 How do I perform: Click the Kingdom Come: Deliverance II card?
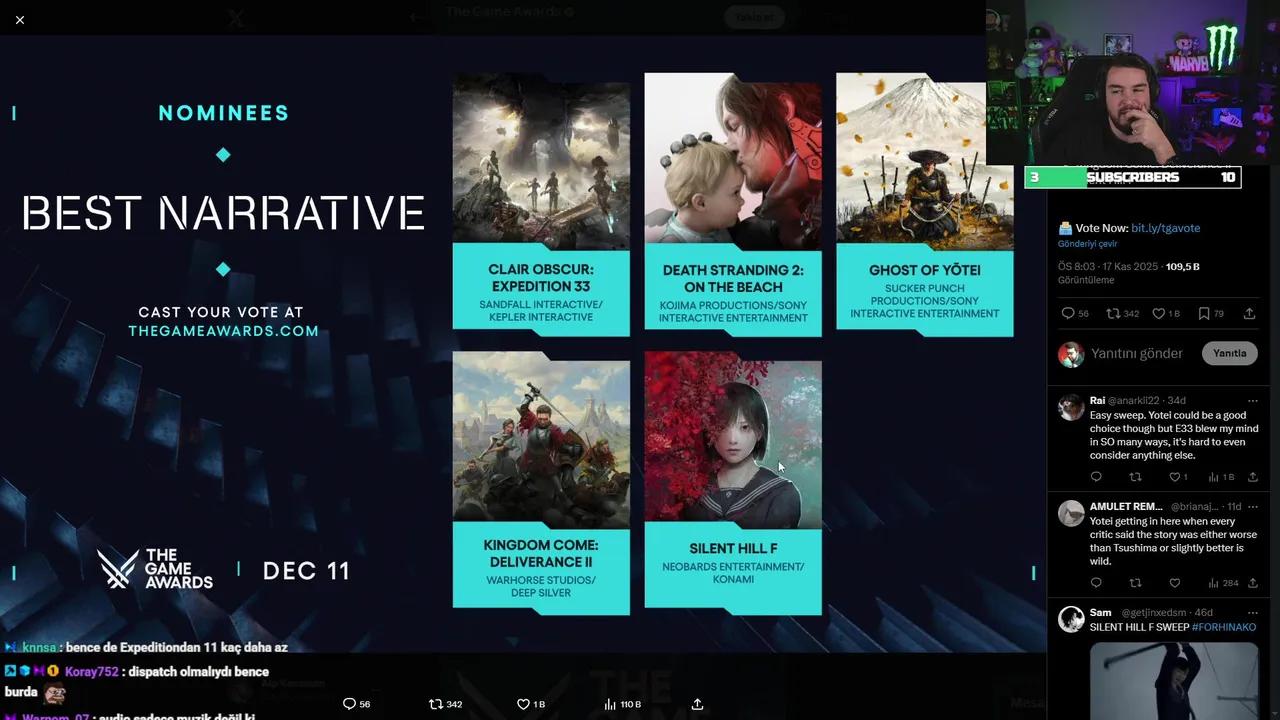541,482
